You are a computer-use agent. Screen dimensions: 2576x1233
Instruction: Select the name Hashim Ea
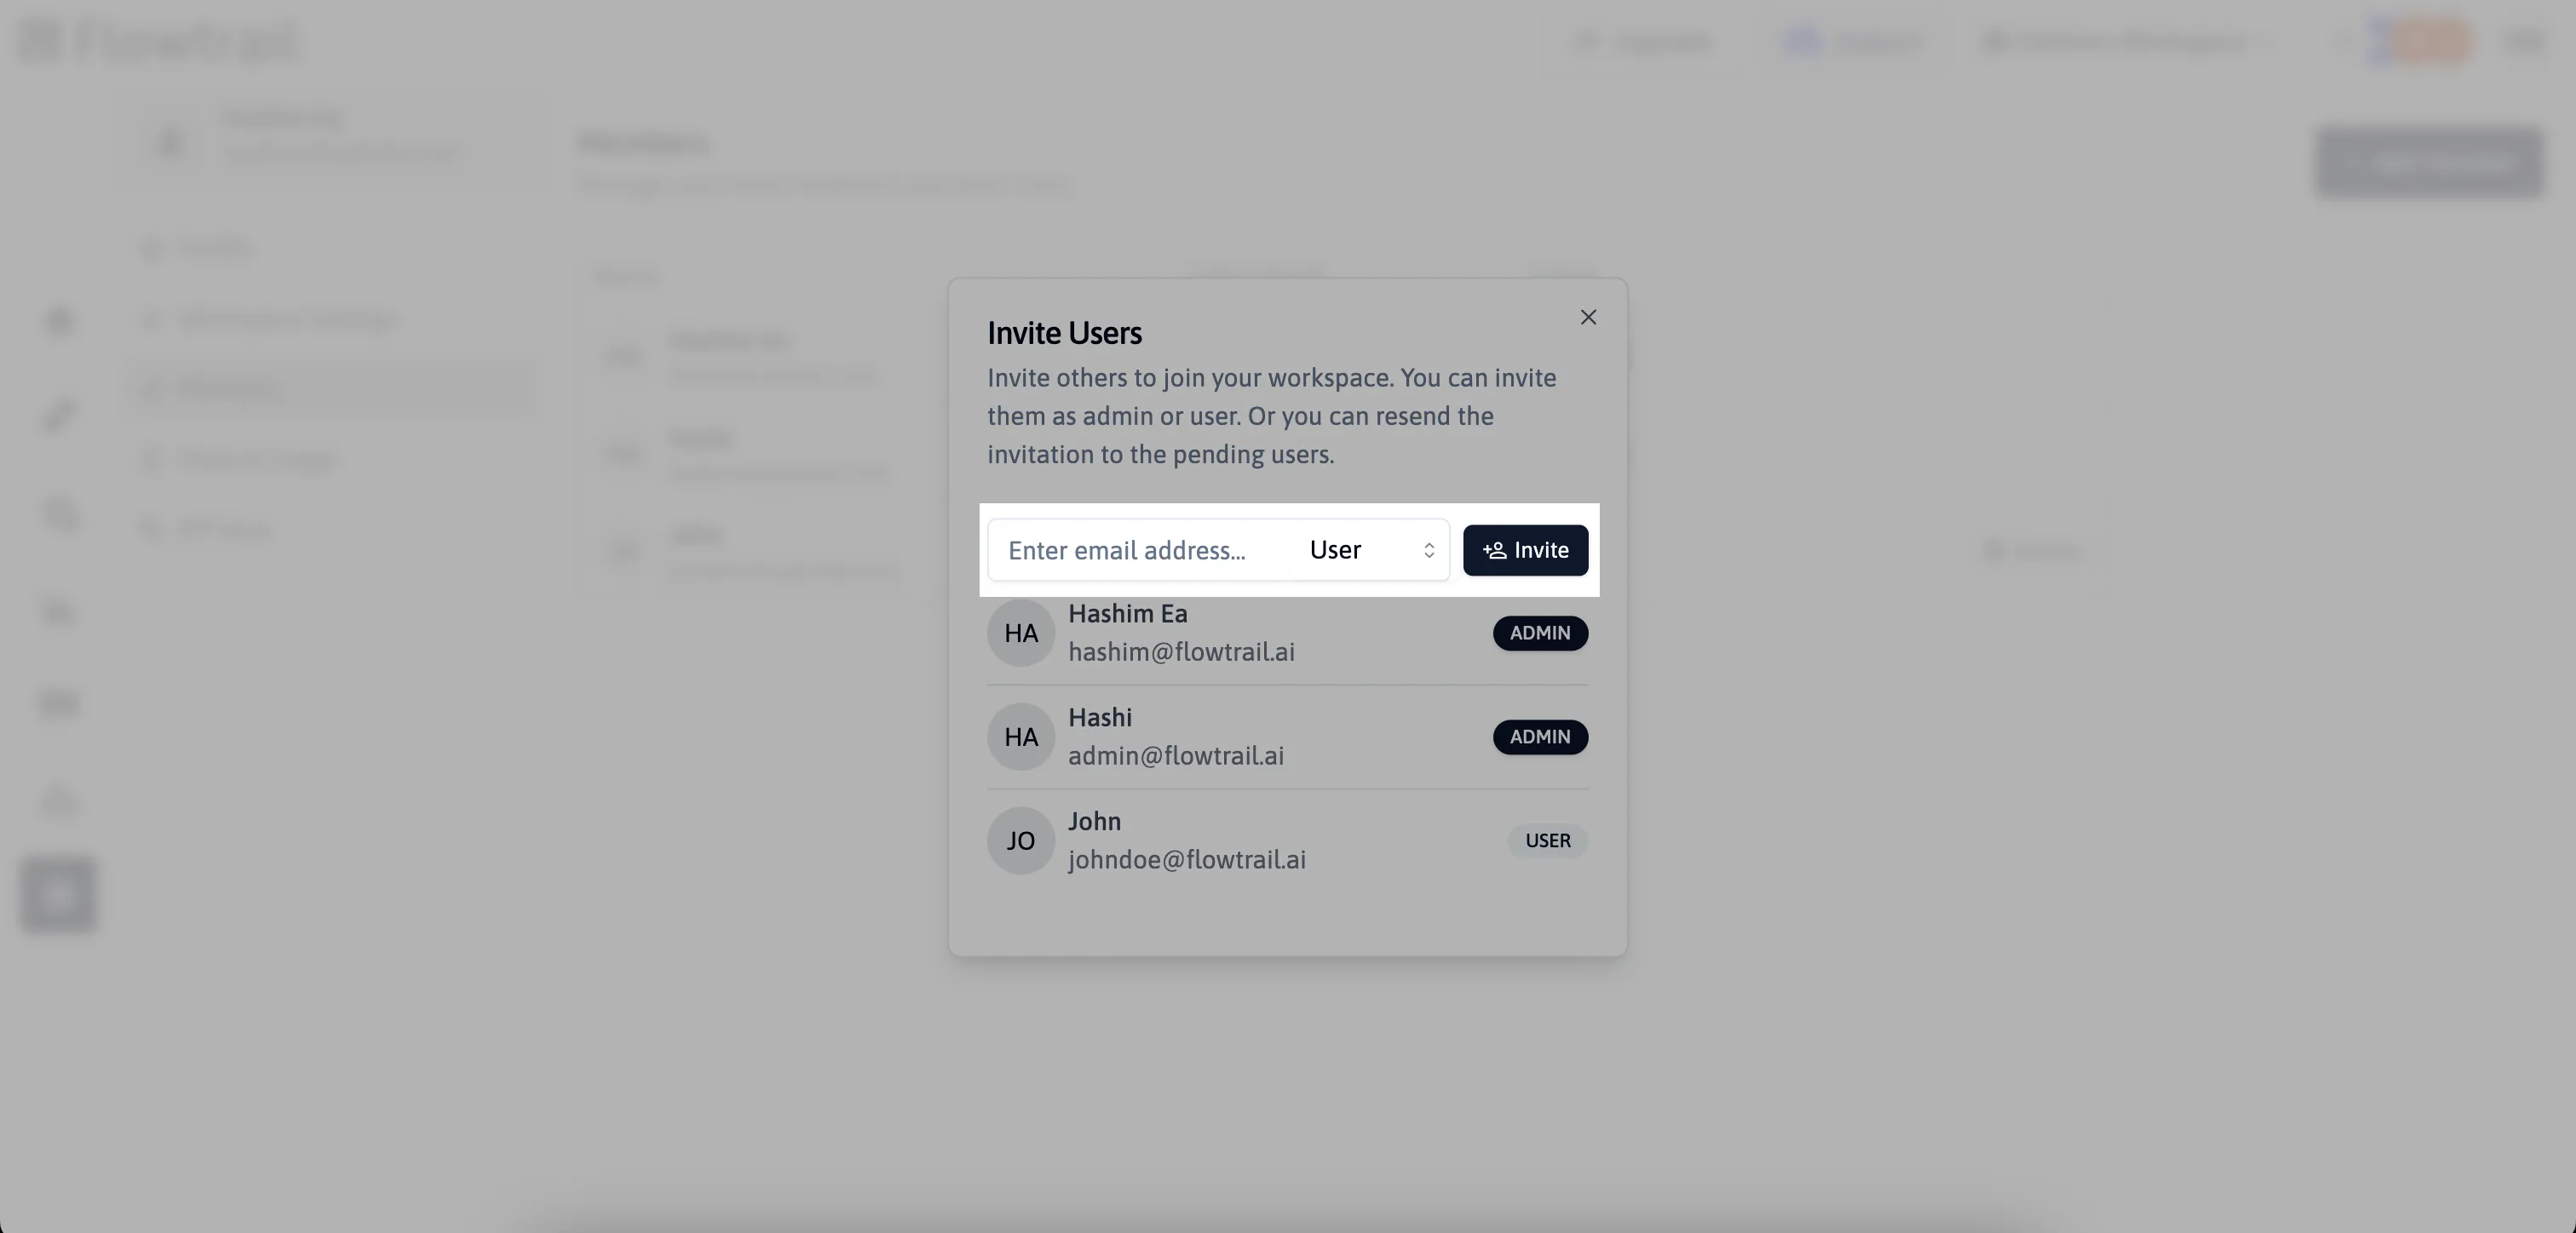point(1128,614)
